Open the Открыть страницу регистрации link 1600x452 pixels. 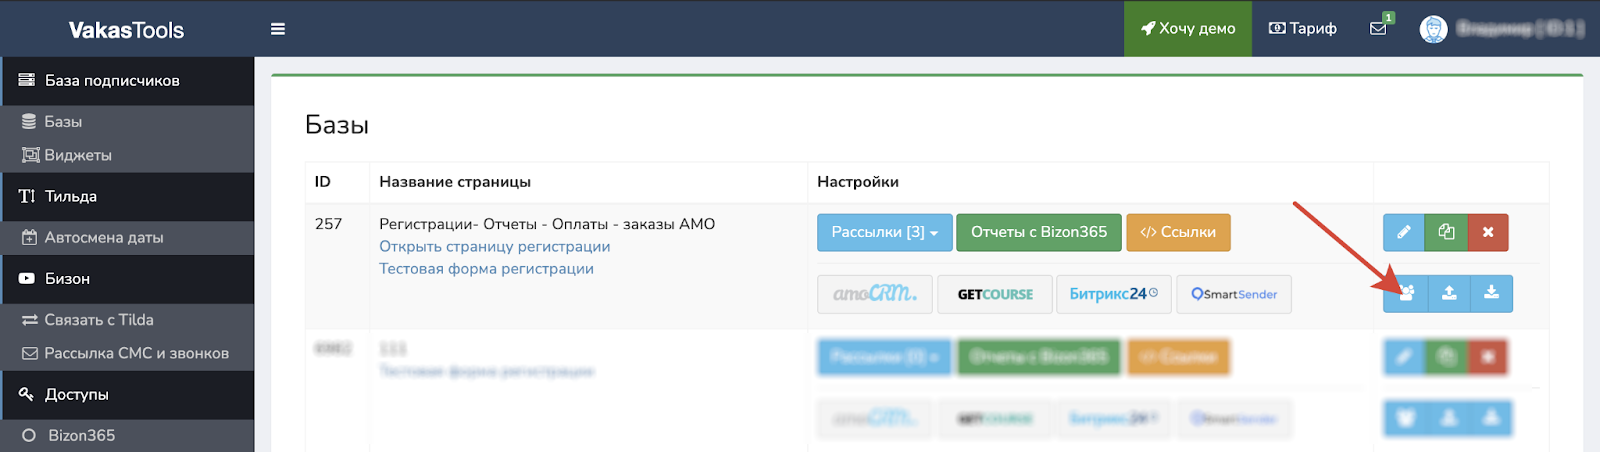point(494,247)
